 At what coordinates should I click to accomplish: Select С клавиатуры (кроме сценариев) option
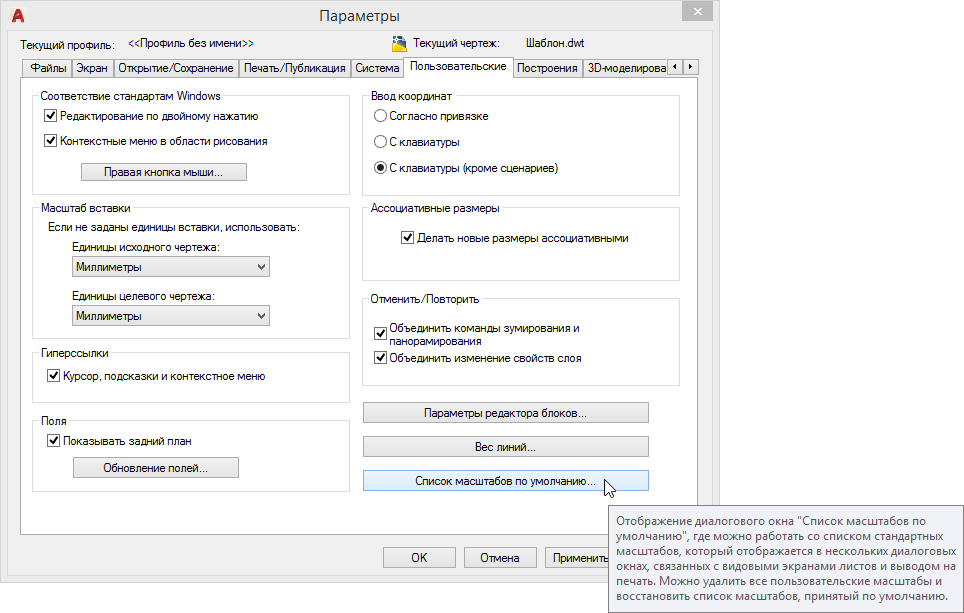tap(381, 168)
